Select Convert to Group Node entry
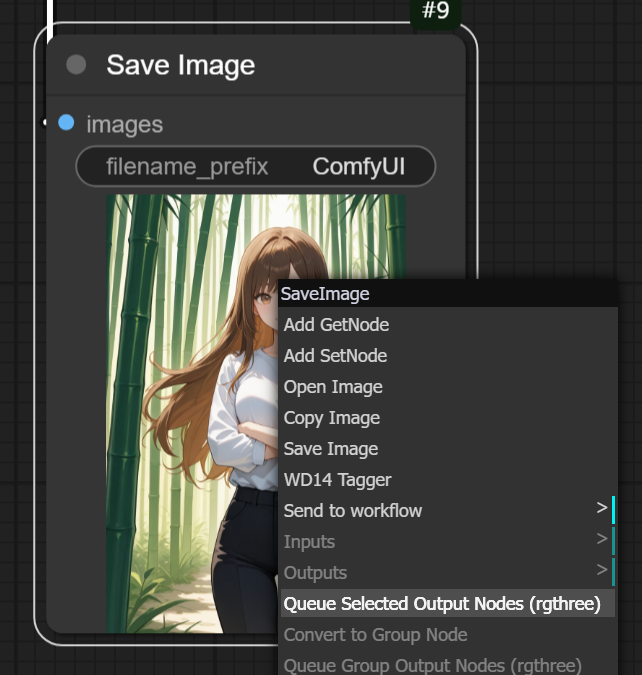The width and height of the screenshot is (642, 675). [x=448, y=635]
